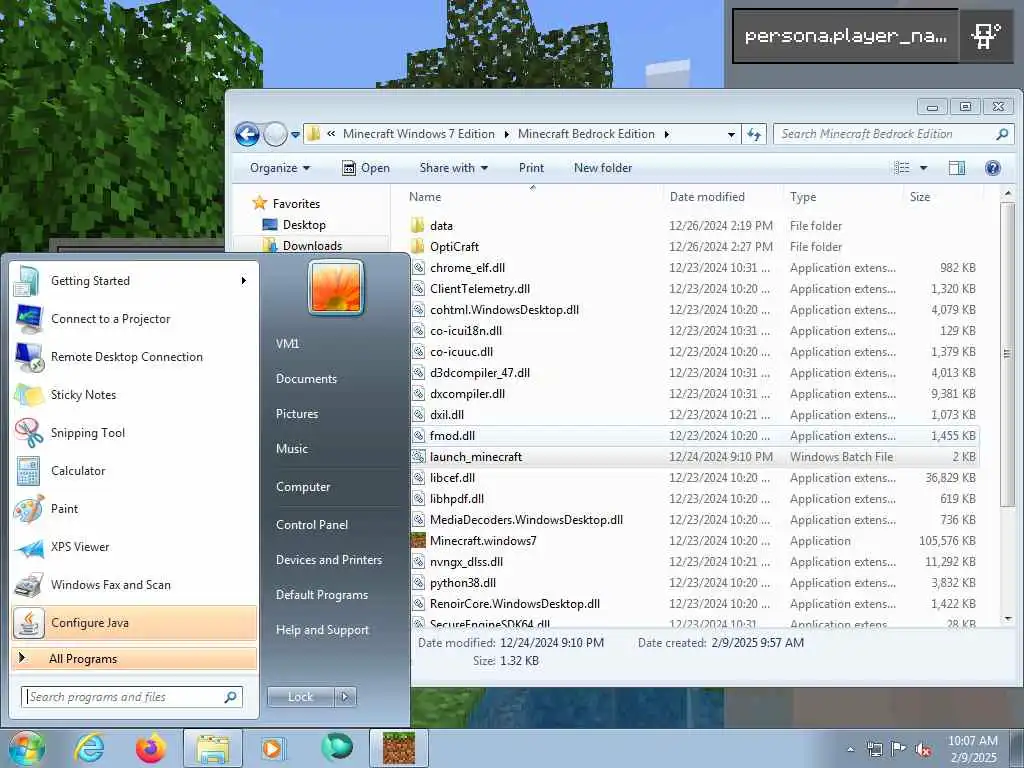1024x768 pixels.
Task: Click the taskbar clock
Action: [x=973, y=749]
